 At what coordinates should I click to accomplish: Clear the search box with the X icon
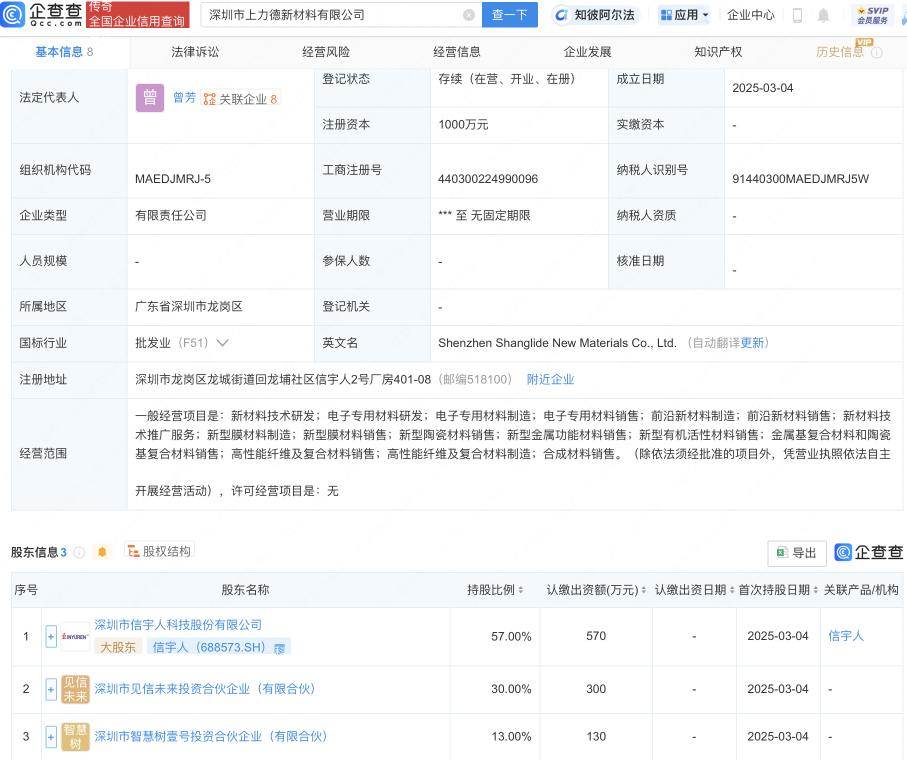click(469, 15)
